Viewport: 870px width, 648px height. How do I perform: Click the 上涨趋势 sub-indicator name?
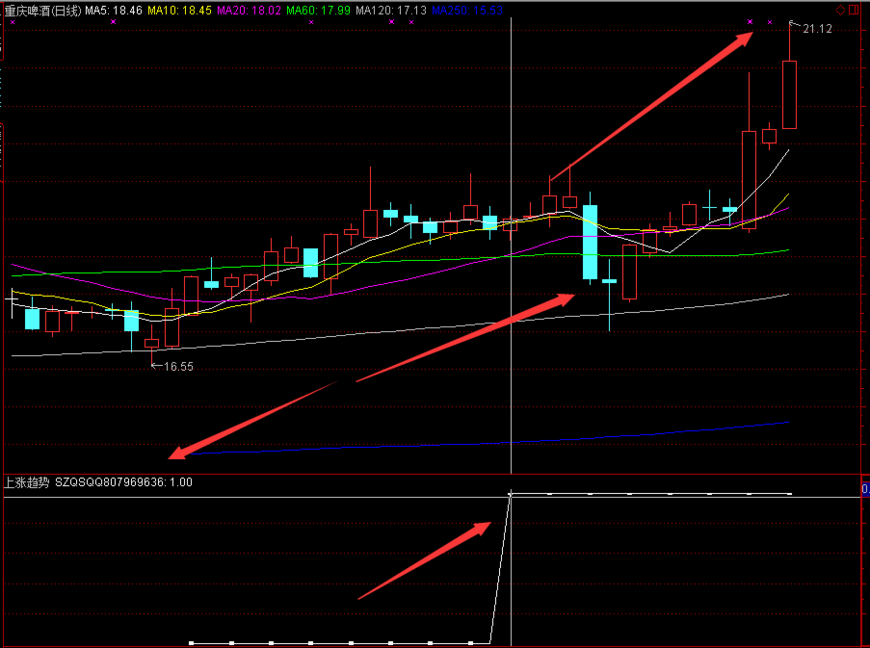[27, 483]
